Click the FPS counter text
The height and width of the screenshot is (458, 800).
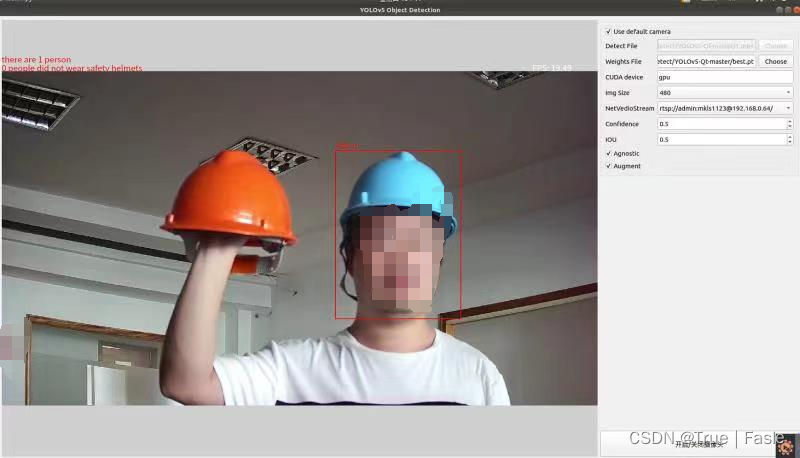point(552,68)
